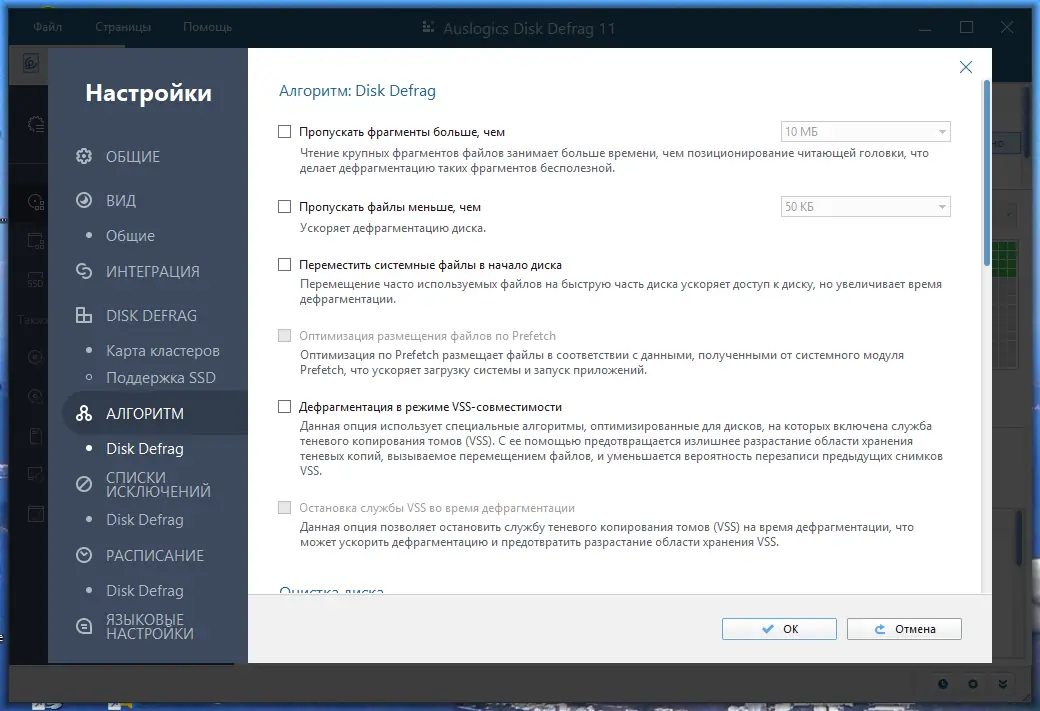
Task: Open the Страницы menu
Action: tap(123, 27)
